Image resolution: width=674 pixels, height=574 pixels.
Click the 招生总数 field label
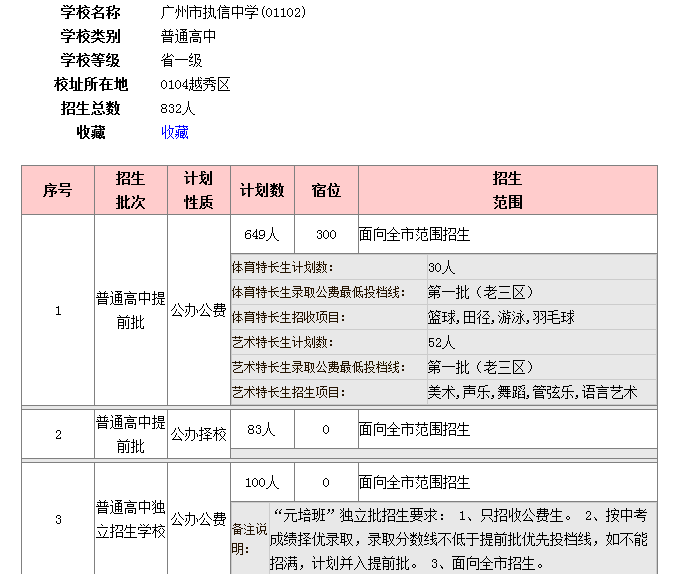tap(90, 108)
